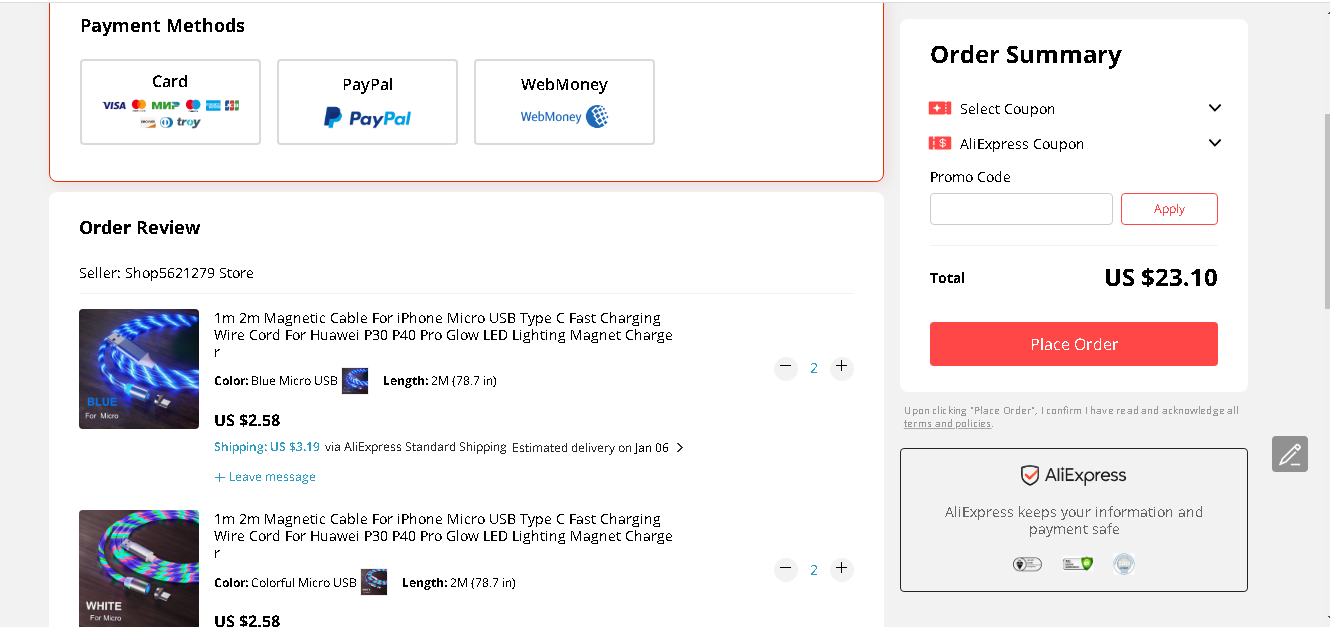This screenshot has height=627, width=1330.
Task: Click the Blue Micro USB color swatch
Action: coord(355,381)
